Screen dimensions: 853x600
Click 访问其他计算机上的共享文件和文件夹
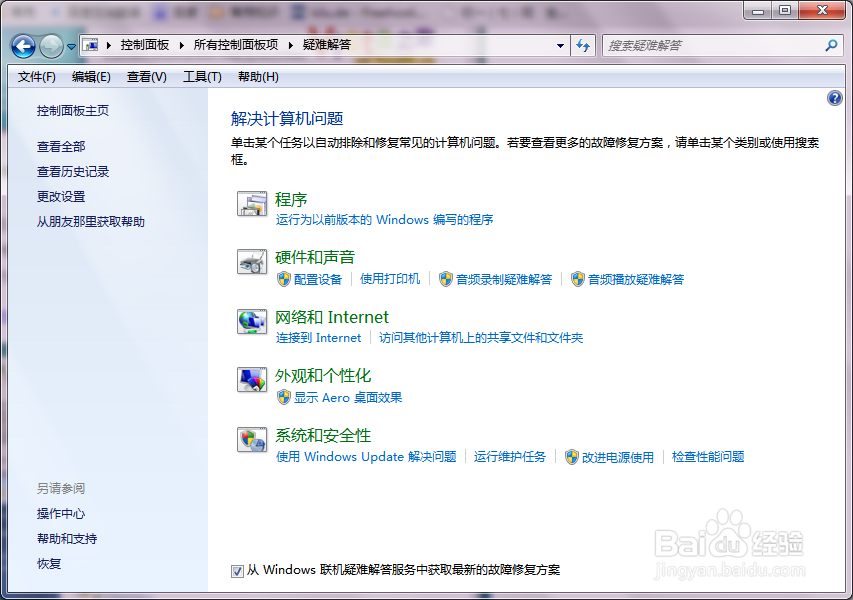point(481,338)
